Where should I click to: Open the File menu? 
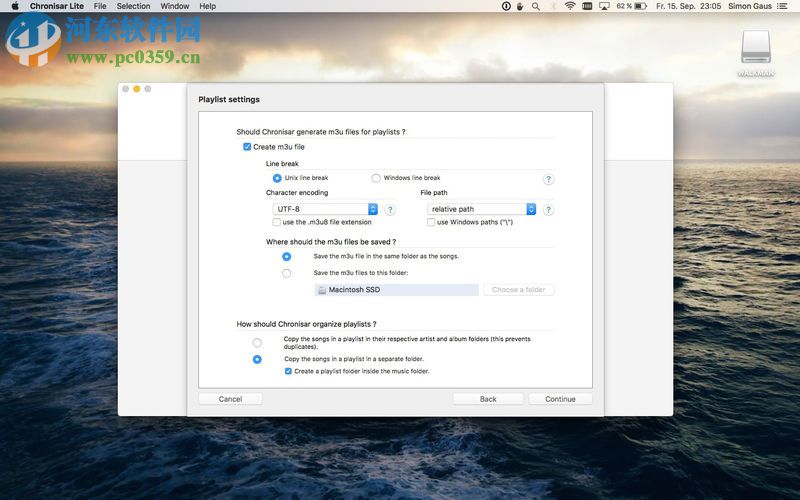point(100,6)
